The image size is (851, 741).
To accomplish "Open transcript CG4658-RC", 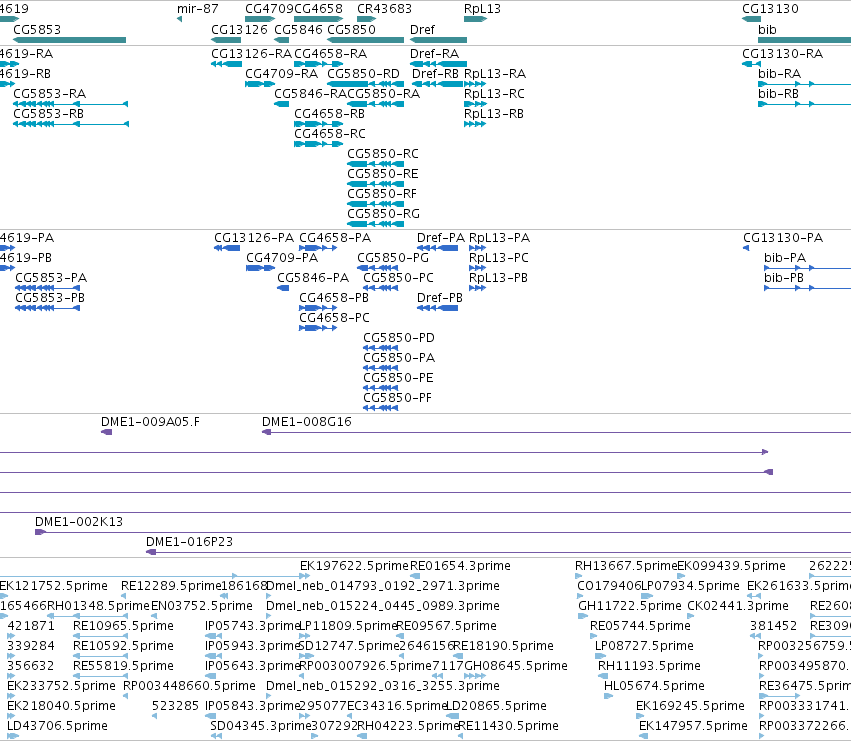I will 330,134.
